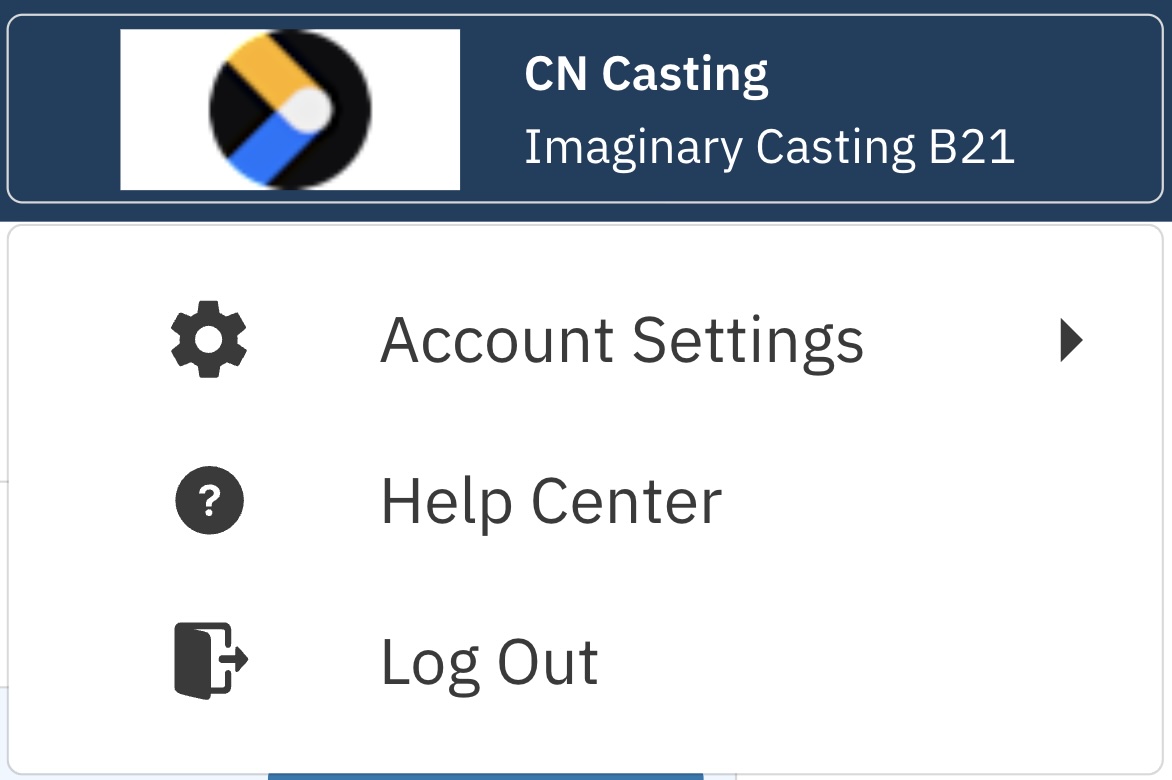
Task: Click the "Log Out" text label
Action: (489, 661)
